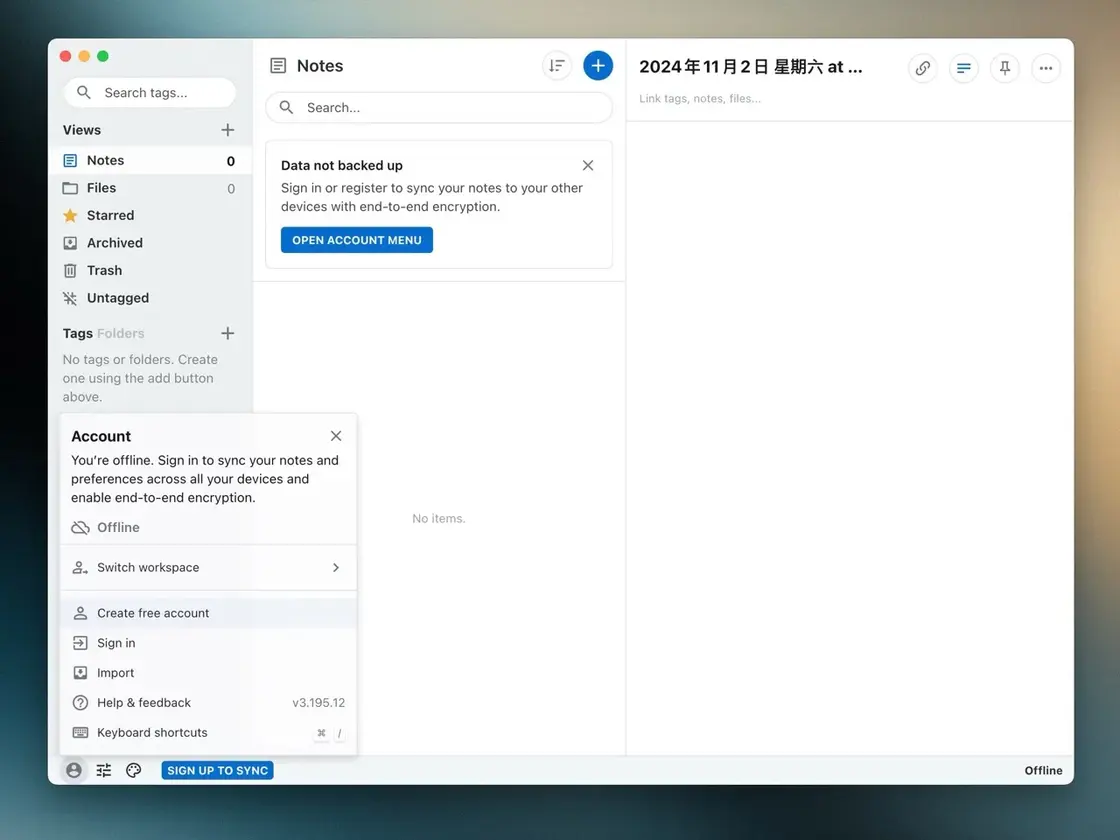Open the Trash view

pos(150,270)
